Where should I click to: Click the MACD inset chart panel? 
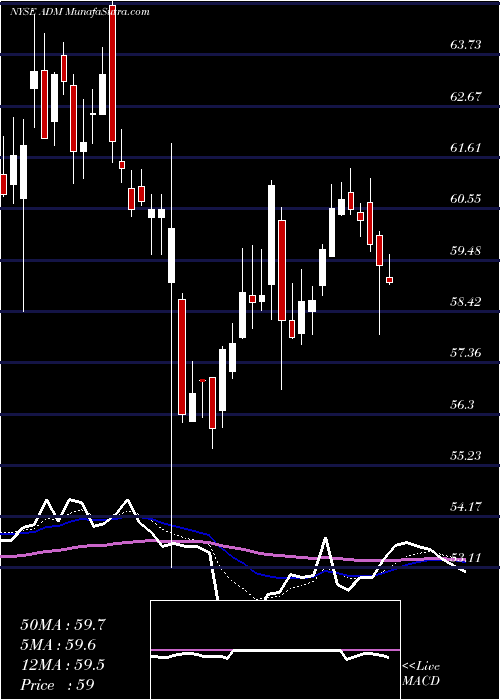pos(275,650)
